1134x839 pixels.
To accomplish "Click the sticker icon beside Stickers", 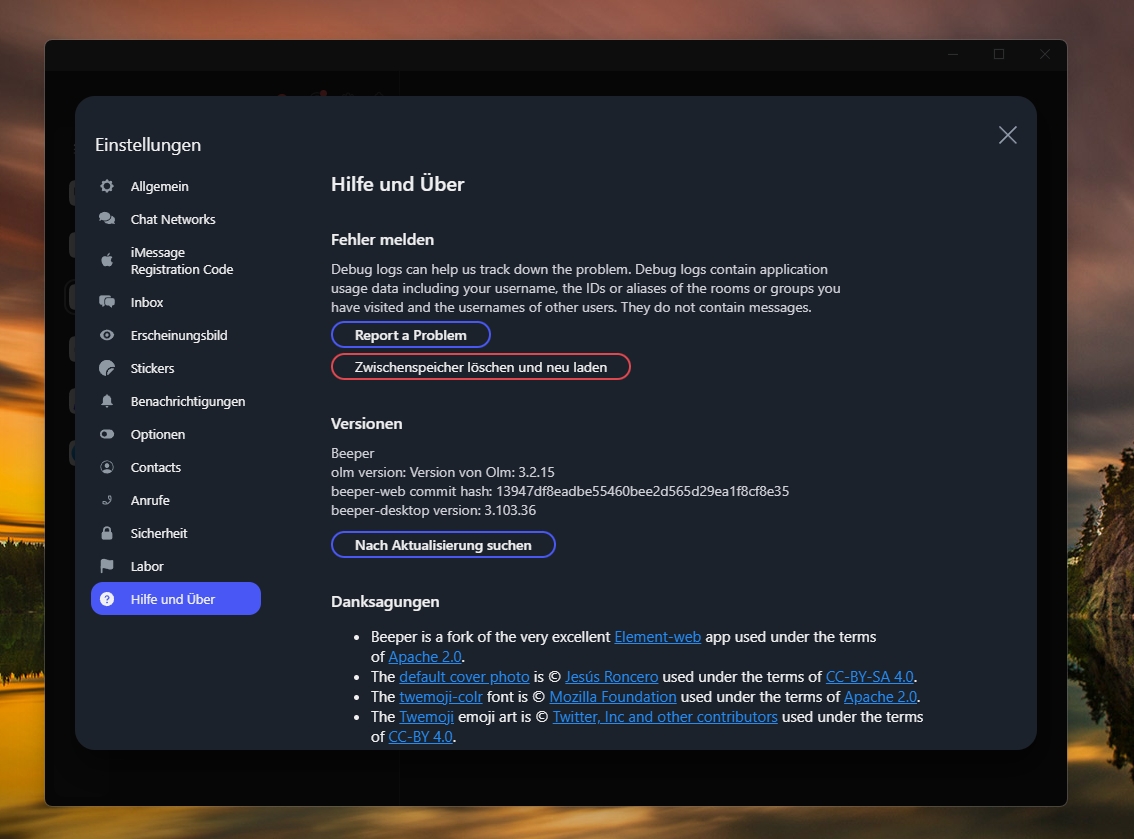I will [107, 368].
